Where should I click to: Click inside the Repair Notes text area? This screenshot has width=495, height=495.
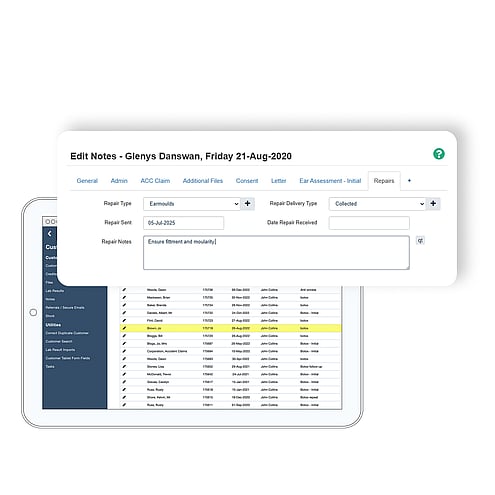point(276,253)
